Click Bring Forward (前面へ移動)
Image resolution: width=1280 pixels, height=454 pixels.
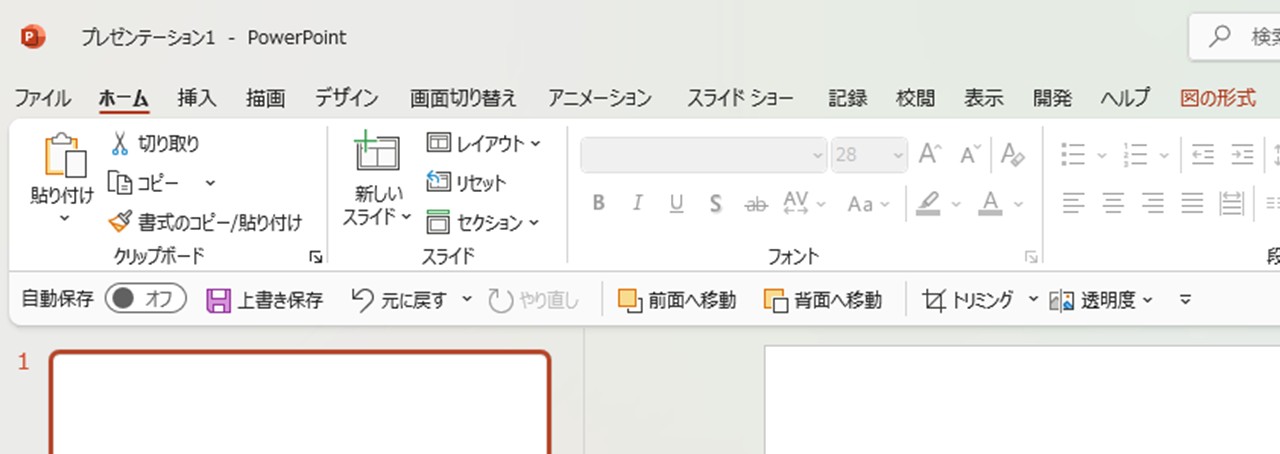pyautogui.click(x=677, y=299)
